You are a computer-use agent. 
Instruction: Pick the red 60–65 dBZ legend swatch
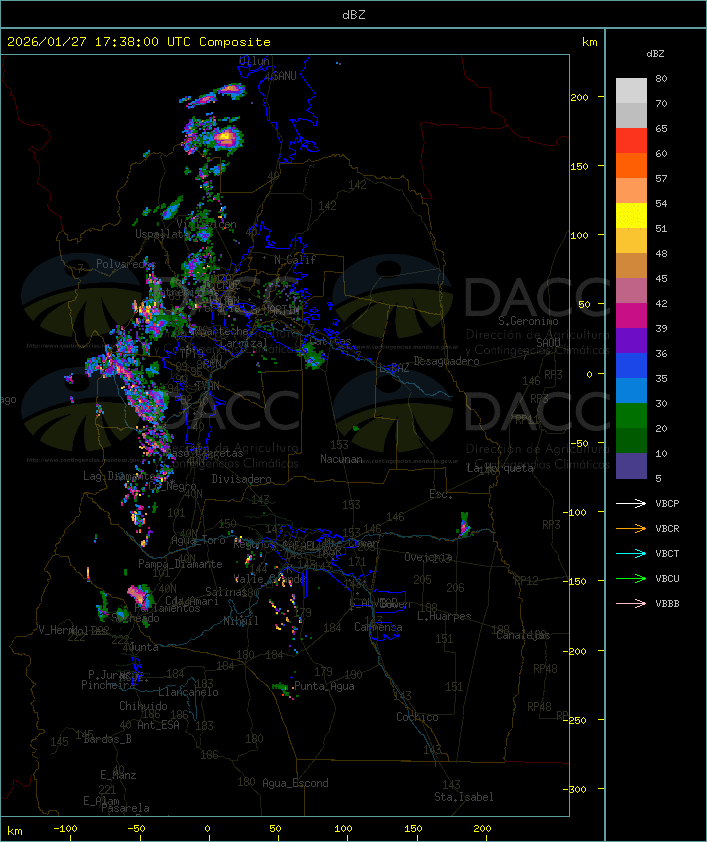click(631, 141)
